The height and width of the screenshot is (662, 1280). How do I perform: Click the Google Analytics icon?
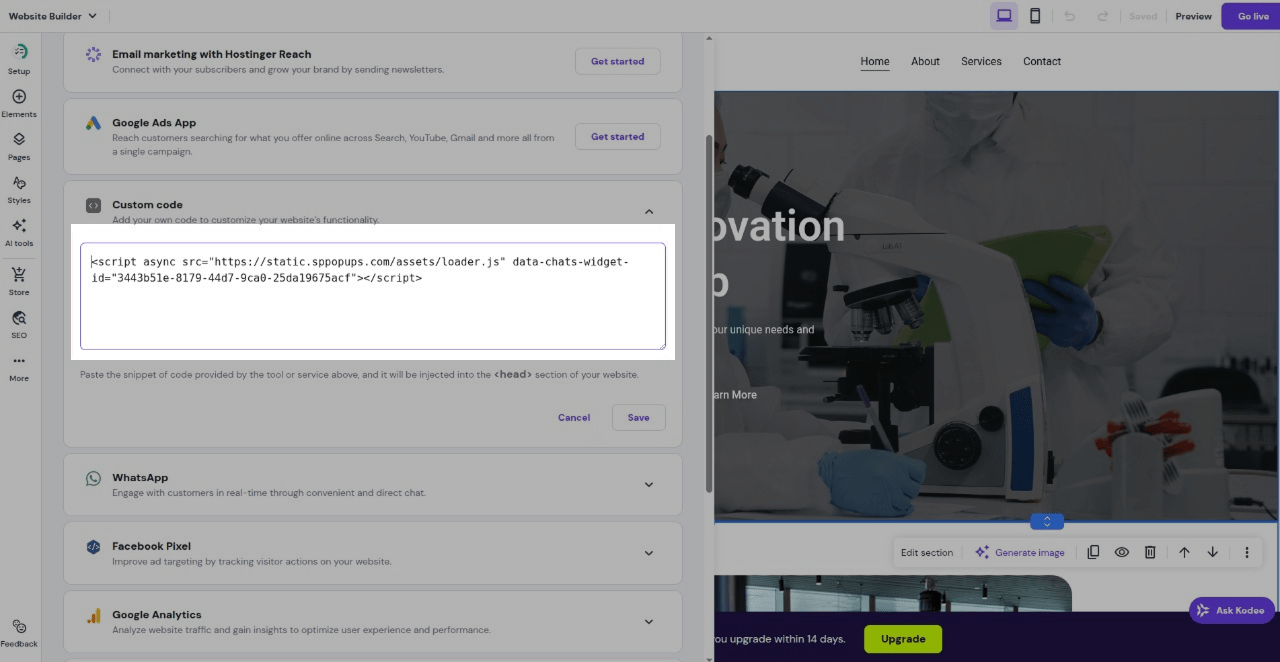tap(93, 616)
